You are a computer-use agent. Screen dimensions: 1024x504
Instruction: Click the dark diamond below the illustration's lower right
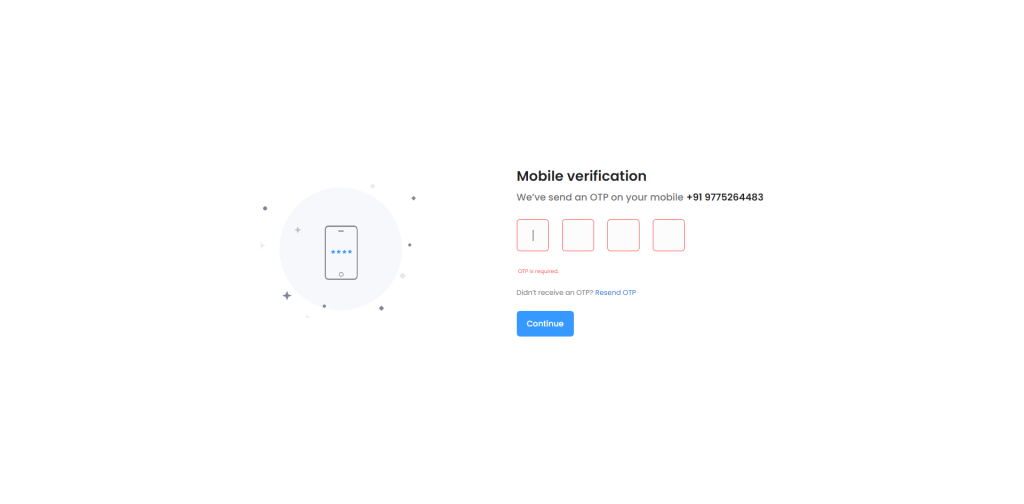pyautogui.click(x=381, y=308)
